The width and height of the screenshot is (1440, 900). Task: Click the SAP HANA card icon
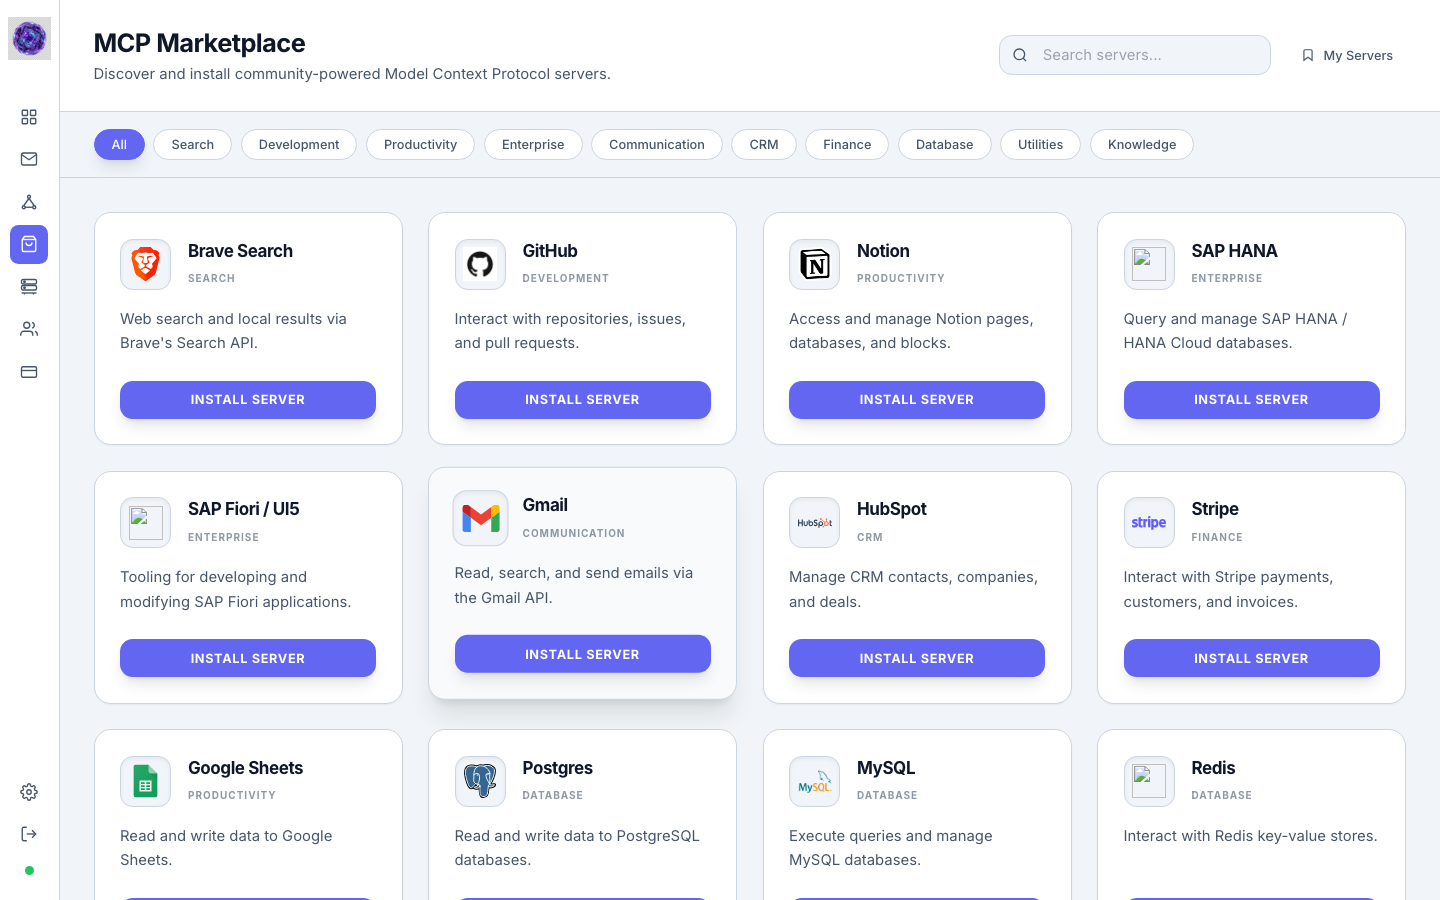[1149, 264]
